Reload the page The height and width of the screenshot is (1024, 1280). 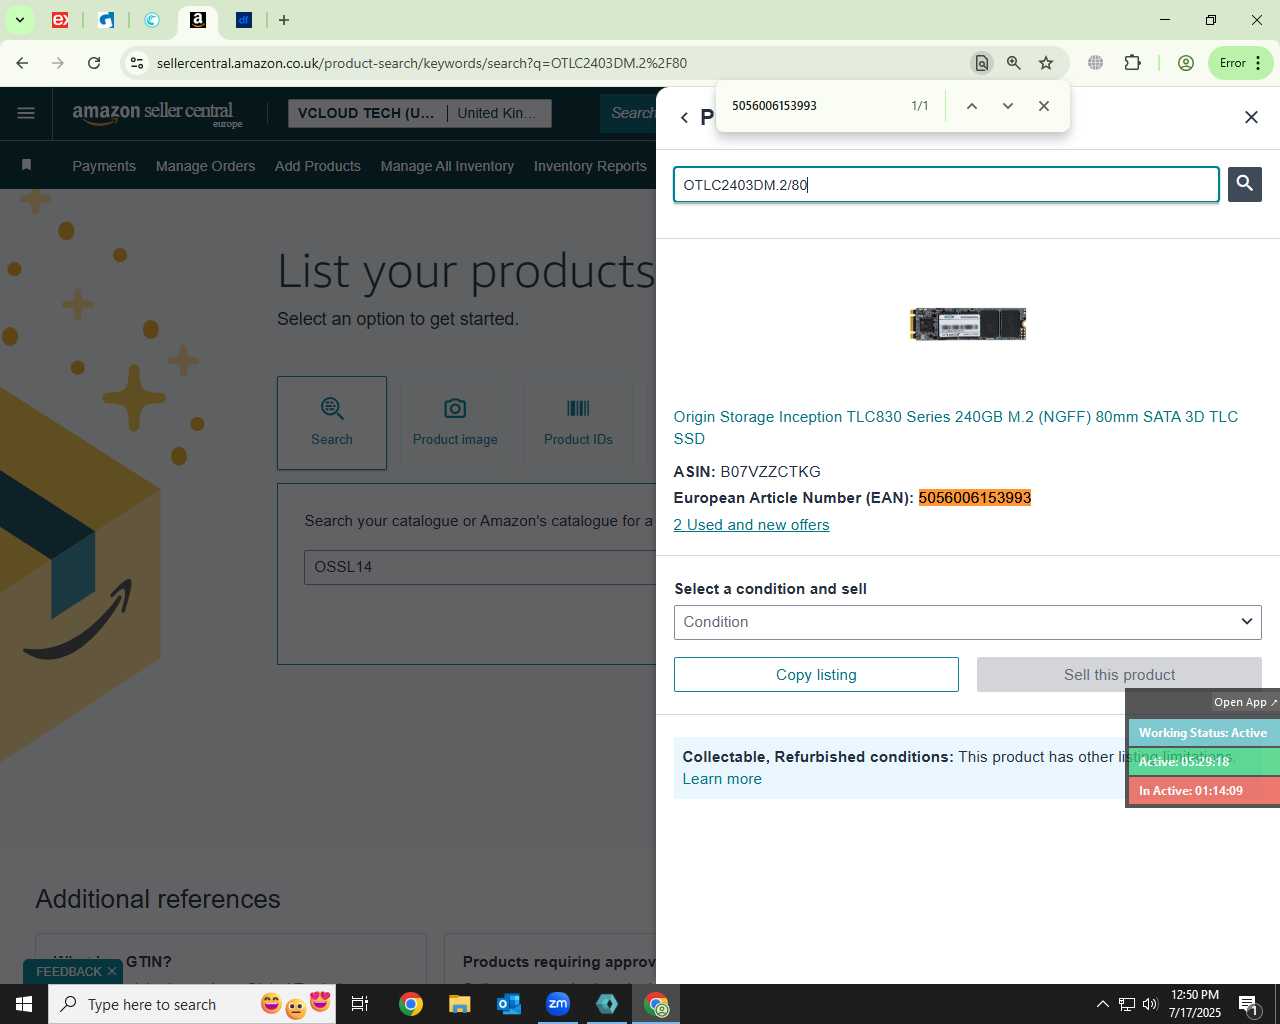coord(94,63)
